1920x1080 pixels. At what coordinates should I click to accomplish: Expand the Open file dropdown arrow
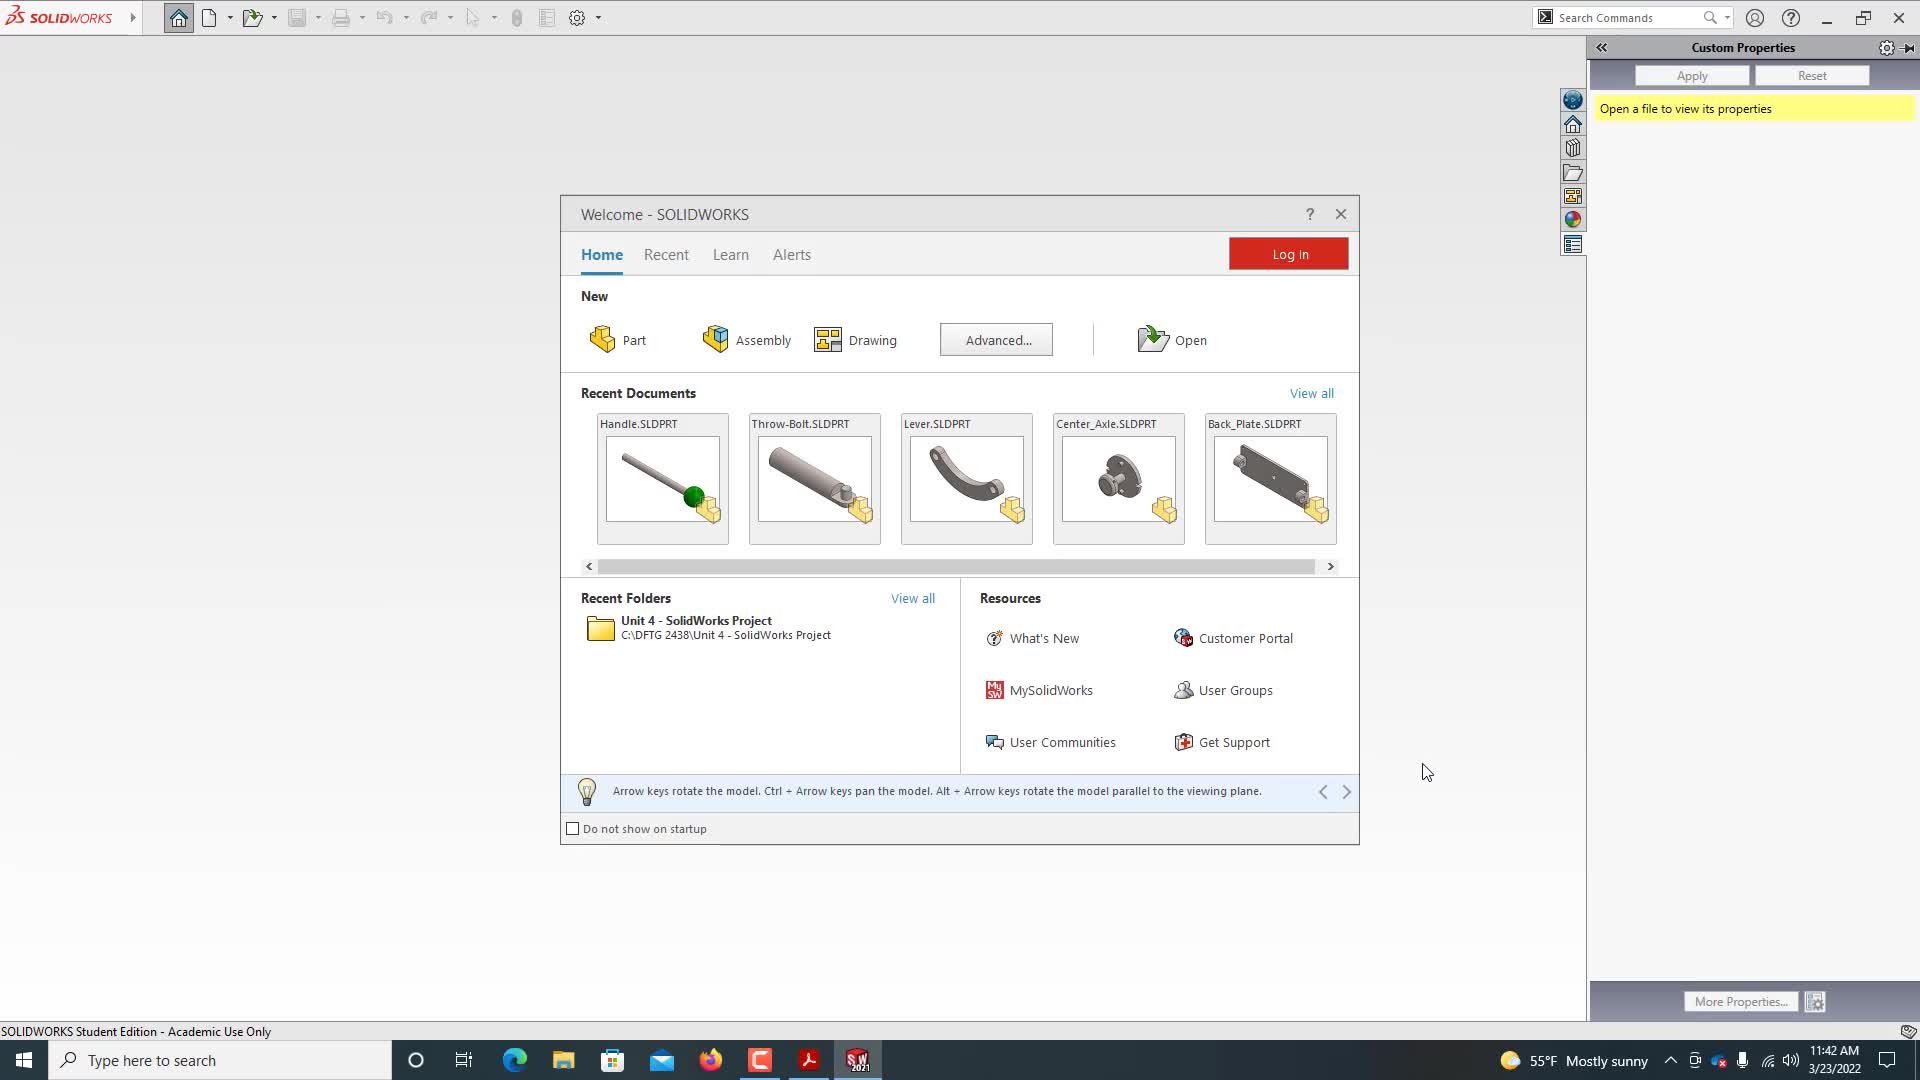(x=274, y=18)
